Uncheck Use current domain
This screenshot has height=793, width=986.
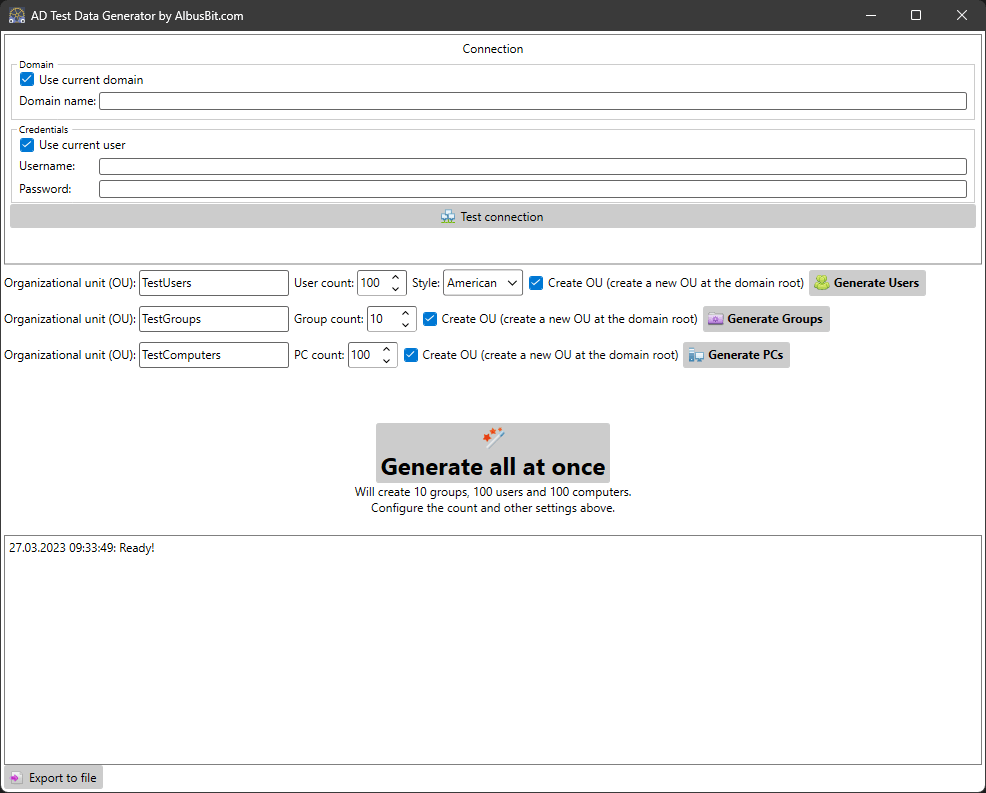coord(27,79)
